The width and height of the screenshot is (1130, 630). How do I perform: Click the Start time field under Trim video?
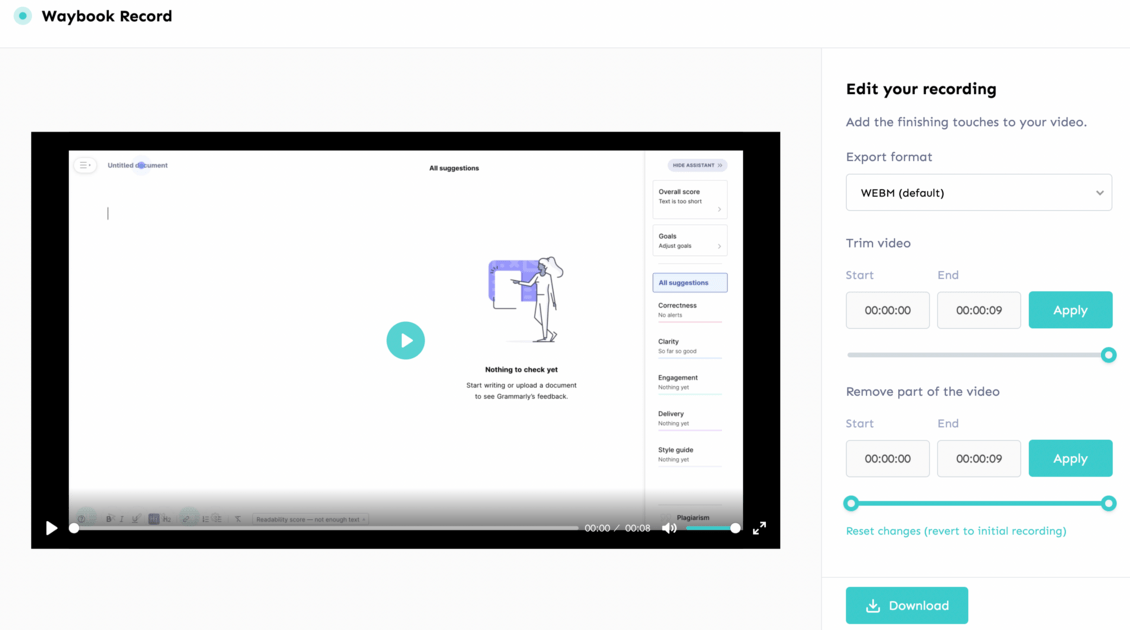(887, 310)
